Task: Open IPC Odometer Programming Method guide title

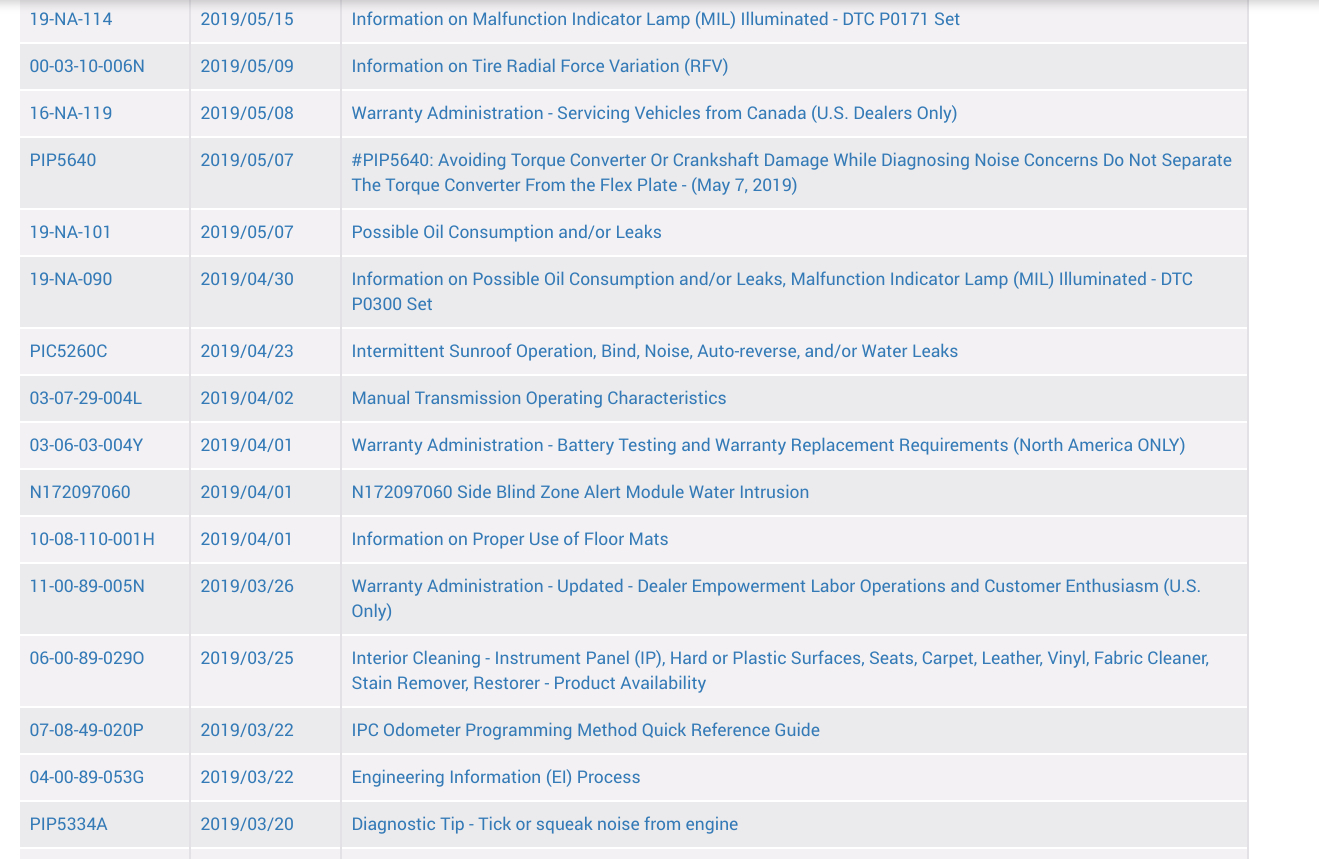Action: pyautogui.click(x=586, y=730)
